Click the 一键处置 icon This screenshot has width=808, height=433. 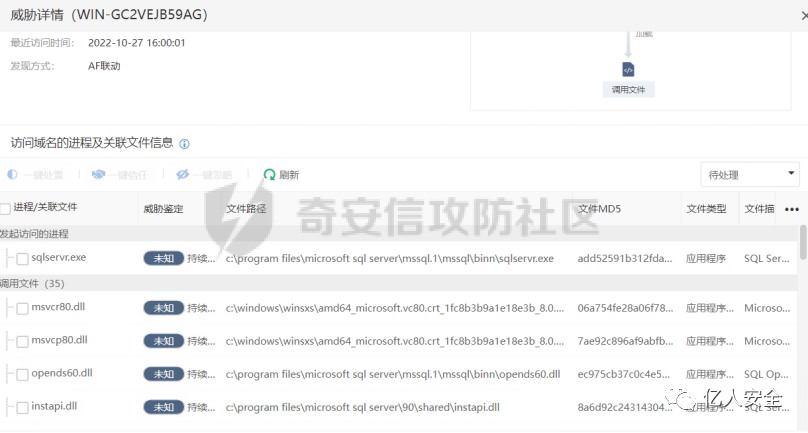click(x=12, y=175)
